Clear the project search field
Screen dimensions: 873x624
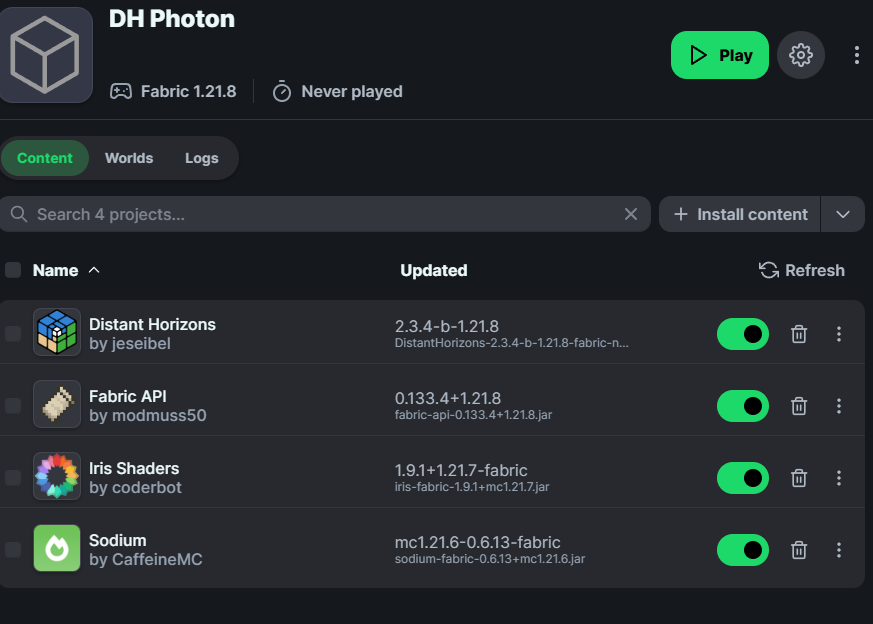tap(631, 214)
